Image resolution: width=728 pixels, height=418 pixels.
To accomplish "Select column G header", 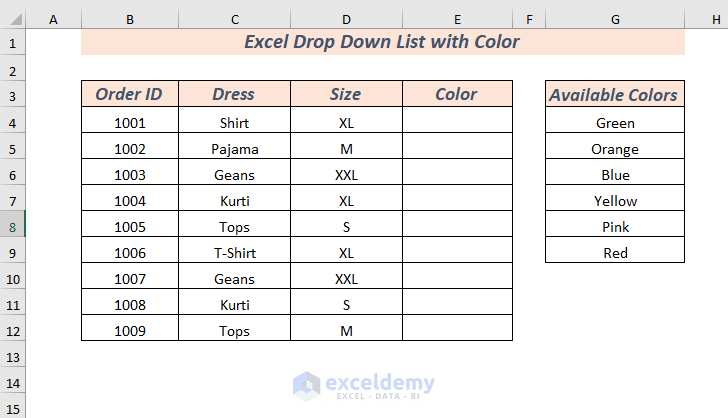I will tap(615, 19).
